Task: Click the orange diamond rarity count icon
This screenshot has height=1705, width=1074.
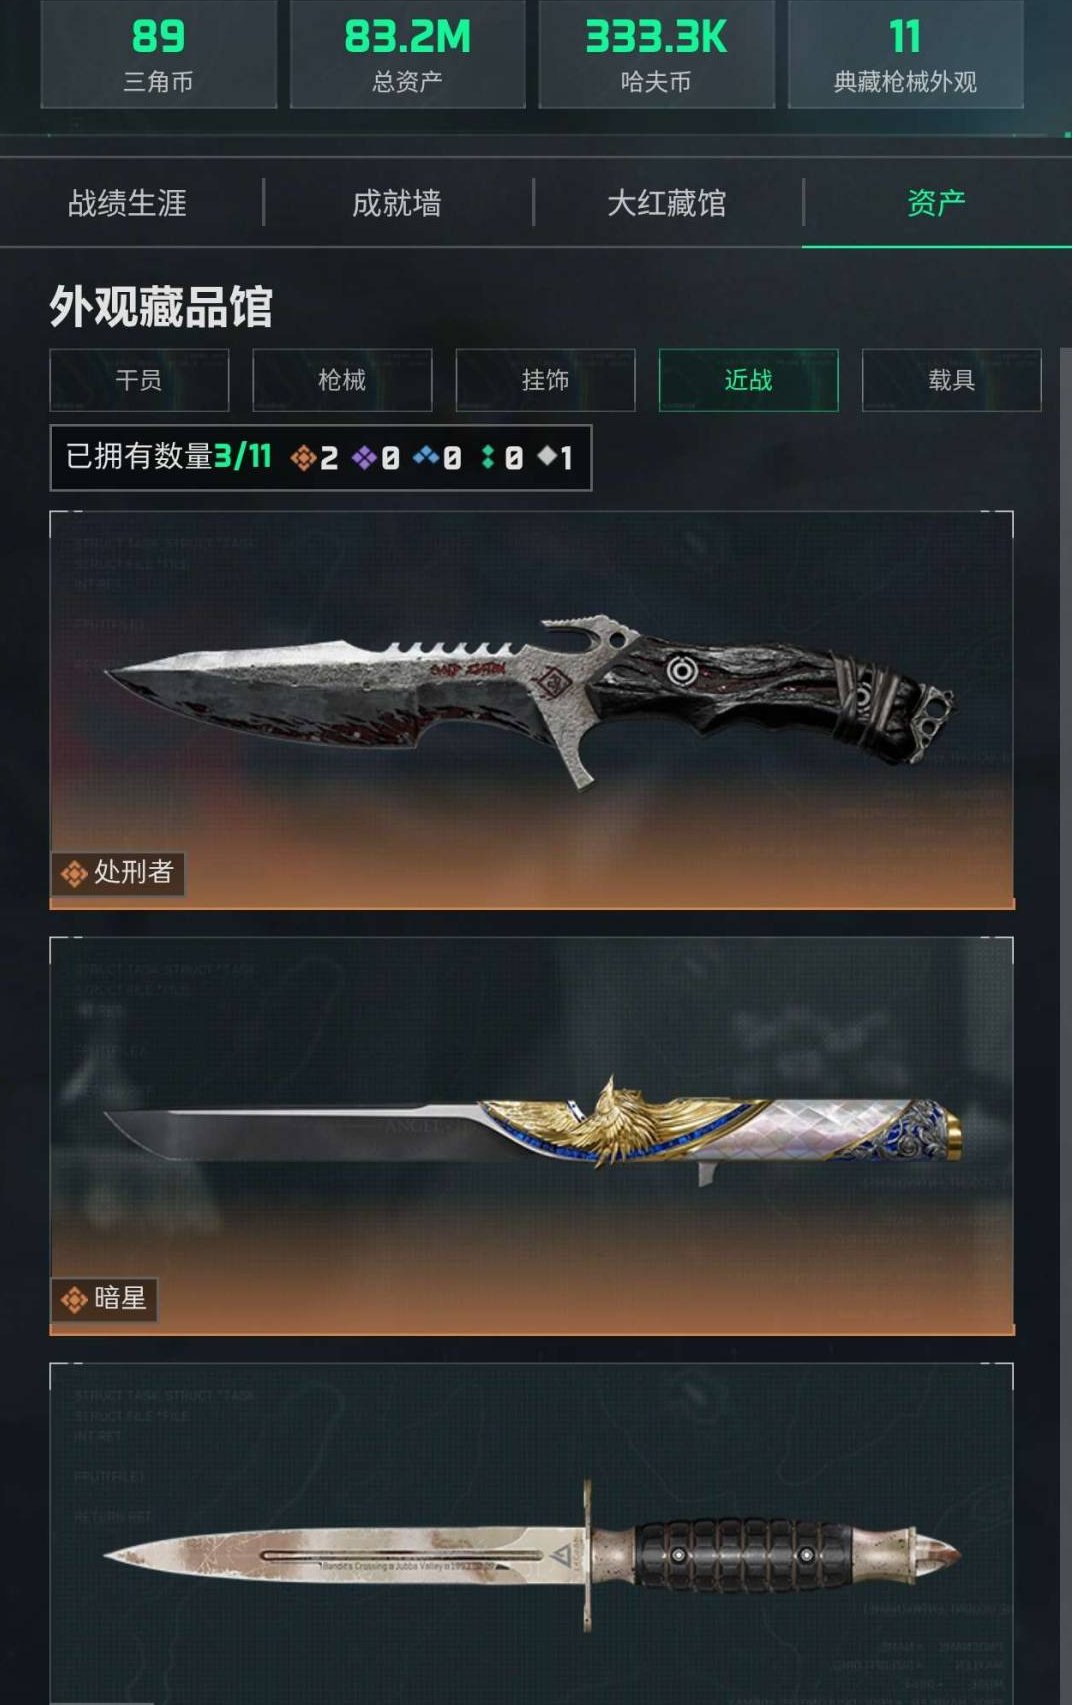Action: (303, 458)
